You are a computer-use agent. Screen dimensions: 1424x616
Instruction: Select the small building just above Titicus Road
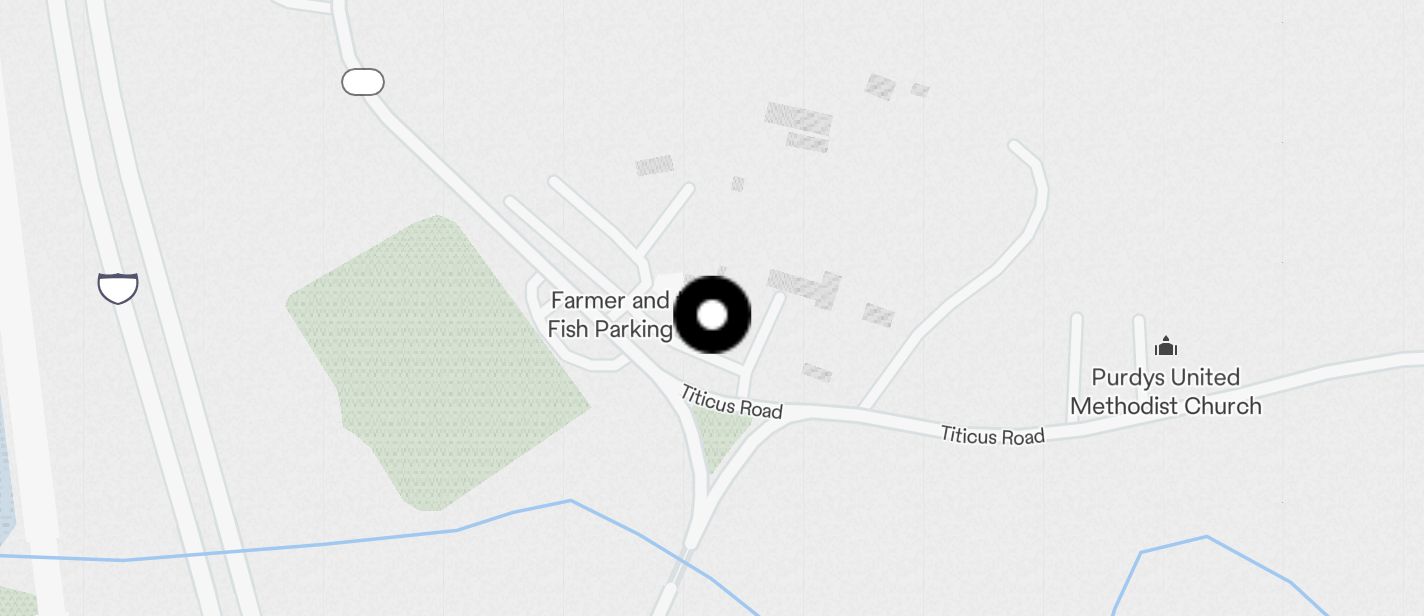point(817,372)
